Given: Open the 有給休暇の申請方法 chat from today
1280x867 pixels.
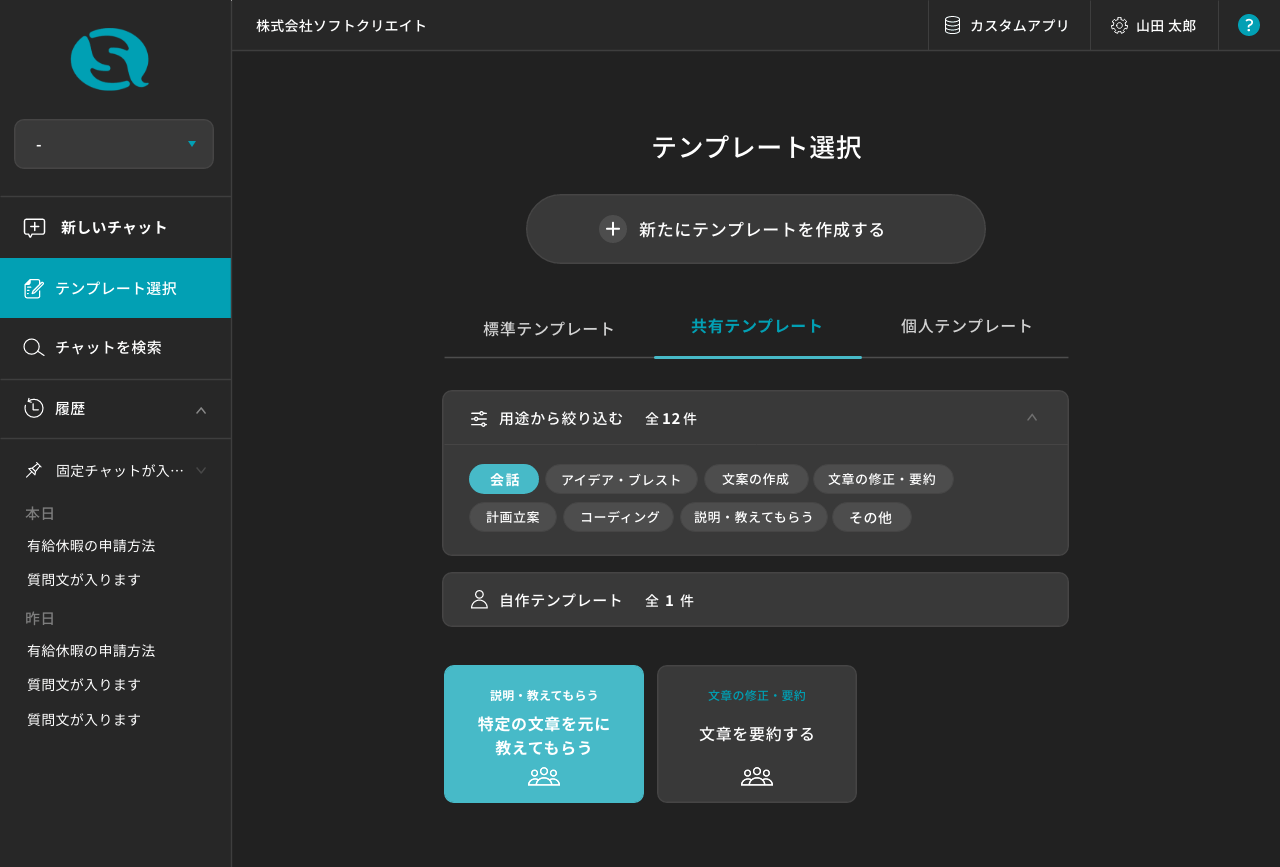Looking at the screenshot, I should (91, 546).
